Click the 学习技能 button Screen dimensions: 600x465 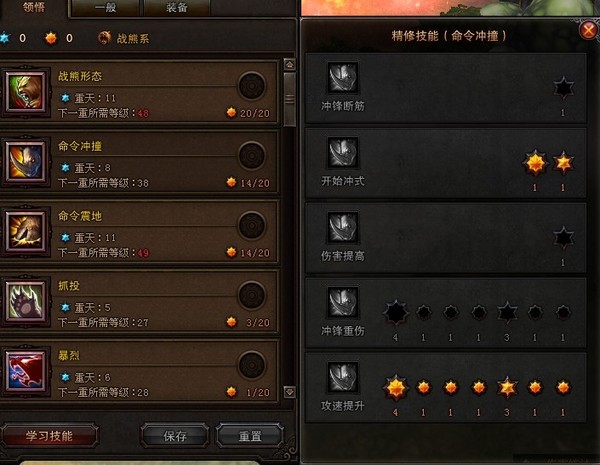[49, 436]
